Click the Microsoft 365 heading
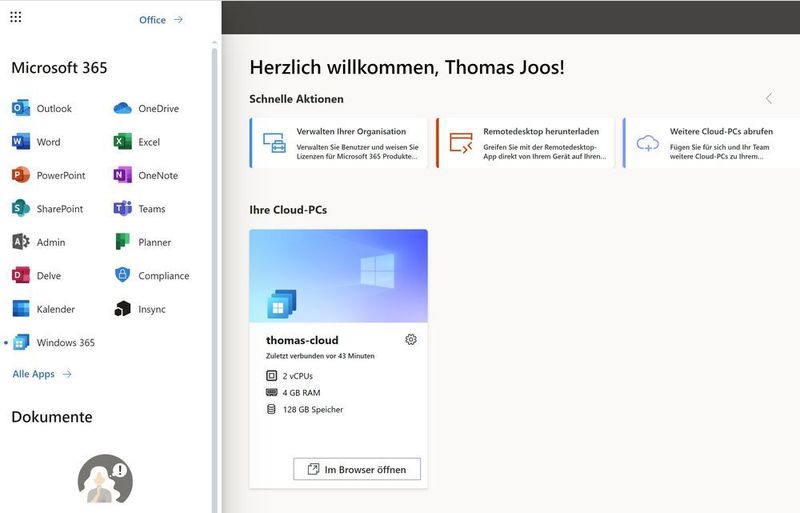 pyautogui.click(x=59, y=68)
